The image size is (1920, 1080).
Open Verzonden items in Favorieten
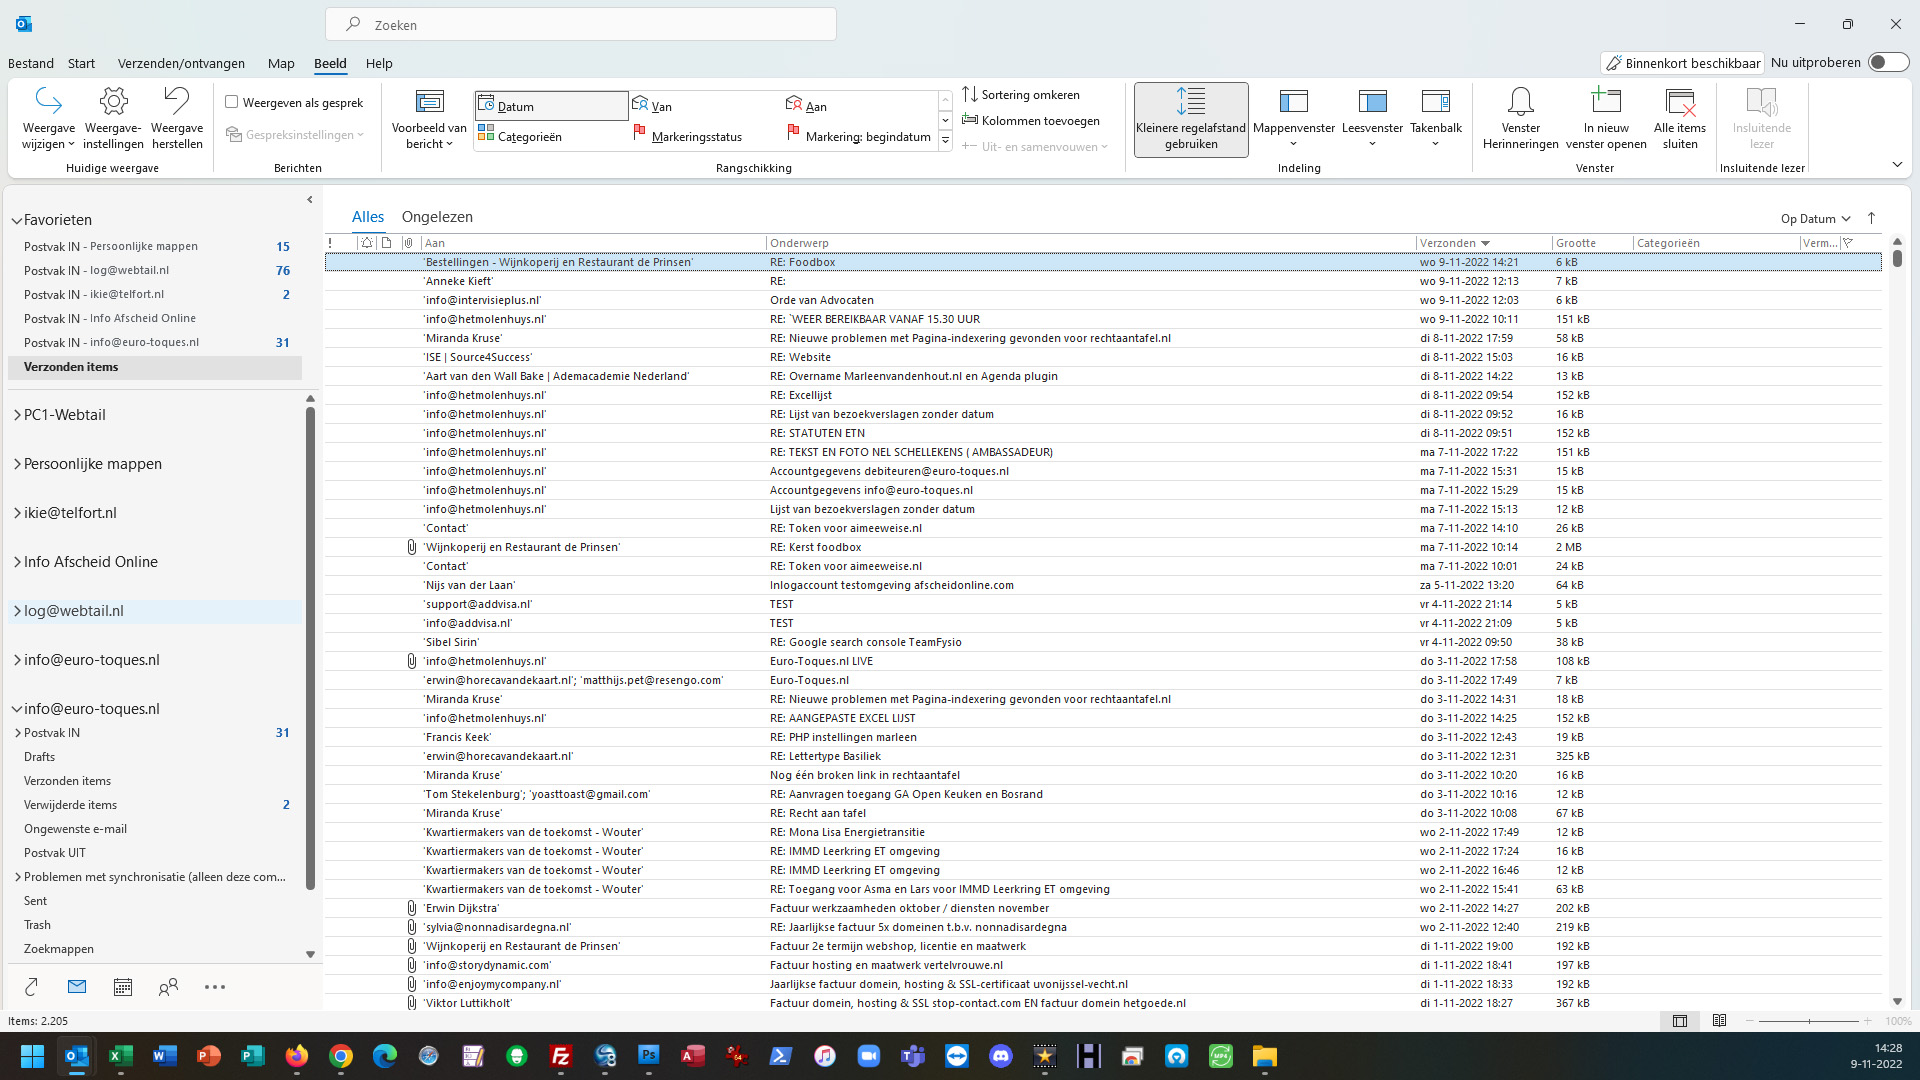tap(155, 367)
